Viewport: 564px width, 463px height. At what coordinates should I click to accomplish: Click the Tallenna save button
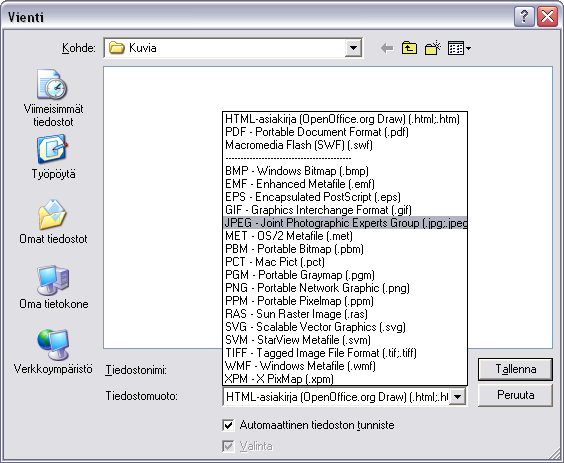515,369
